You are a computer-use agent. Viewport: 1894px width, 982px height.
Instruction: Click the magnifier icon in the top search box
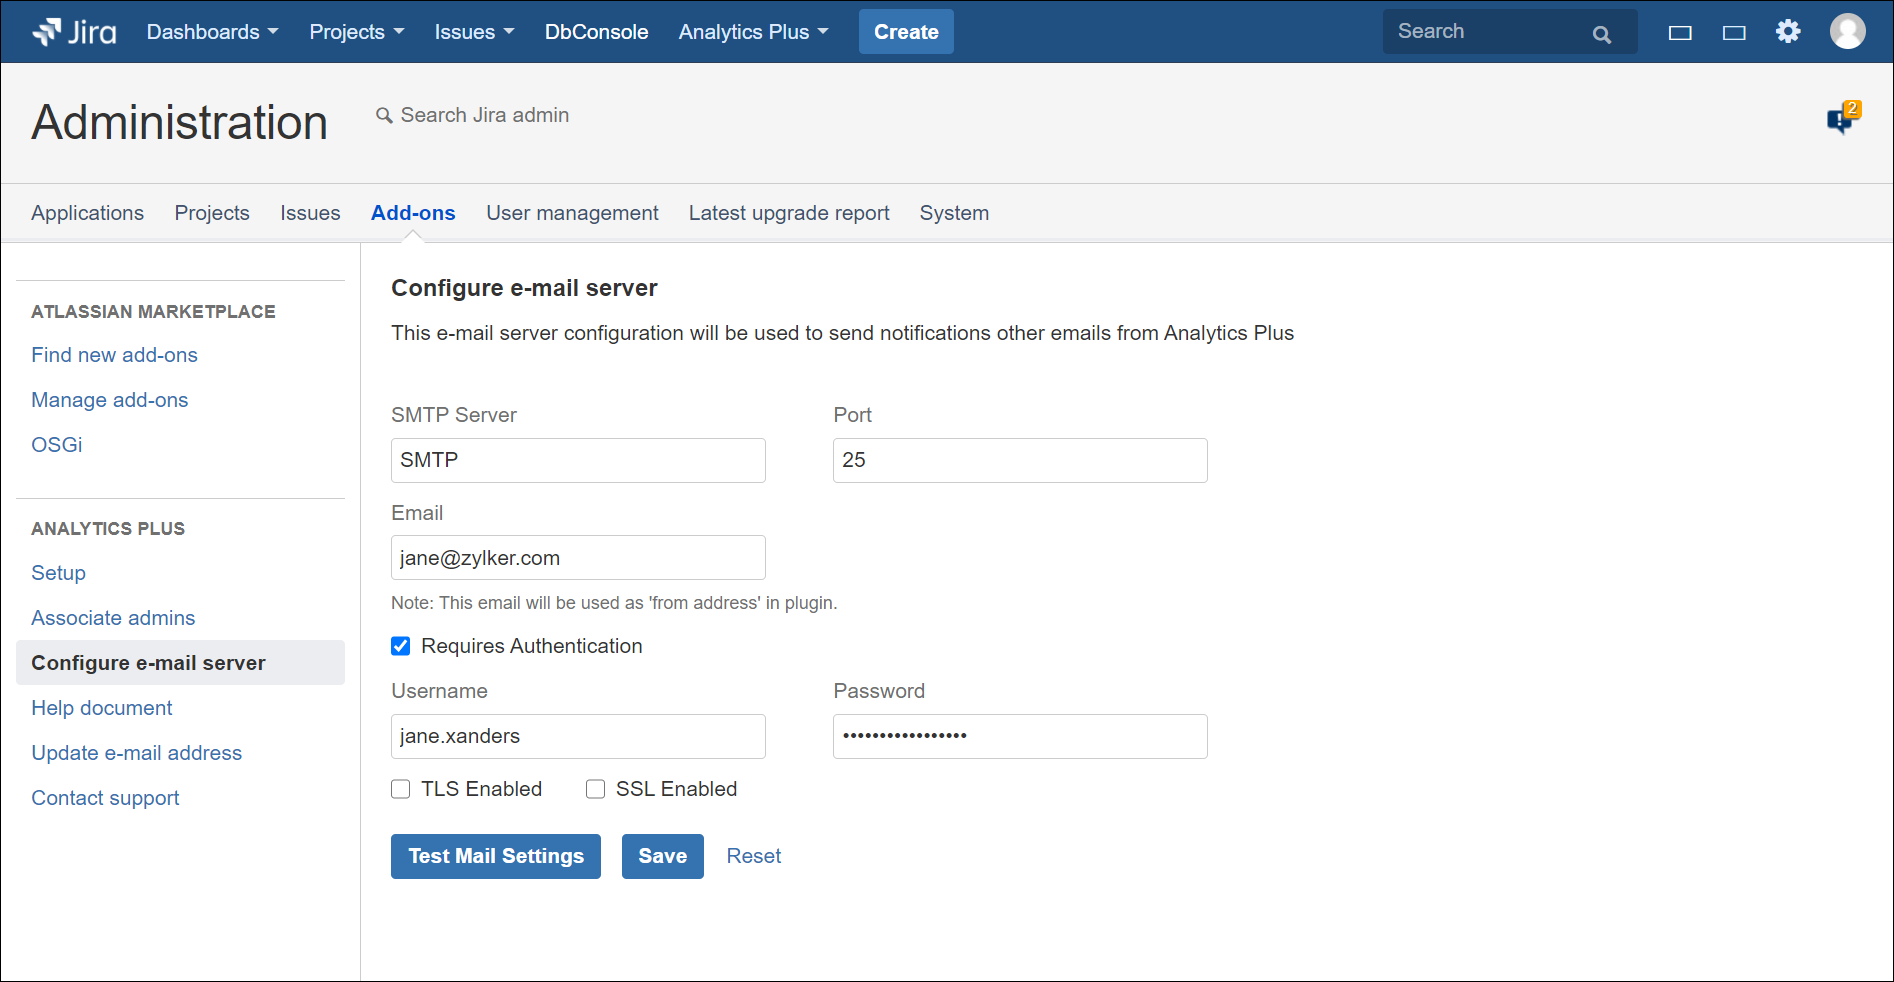point(1601,34)
